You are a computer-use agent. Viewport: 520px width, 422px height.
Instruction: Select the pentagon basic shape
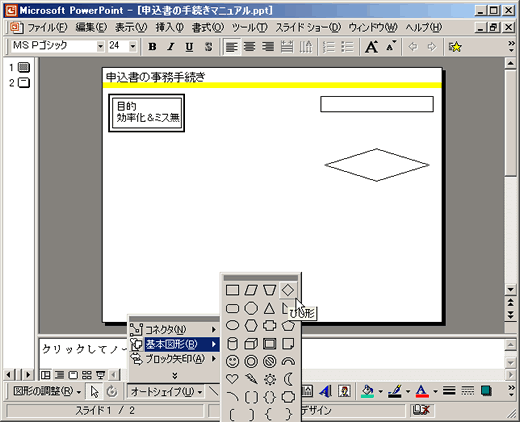(288, 325)
